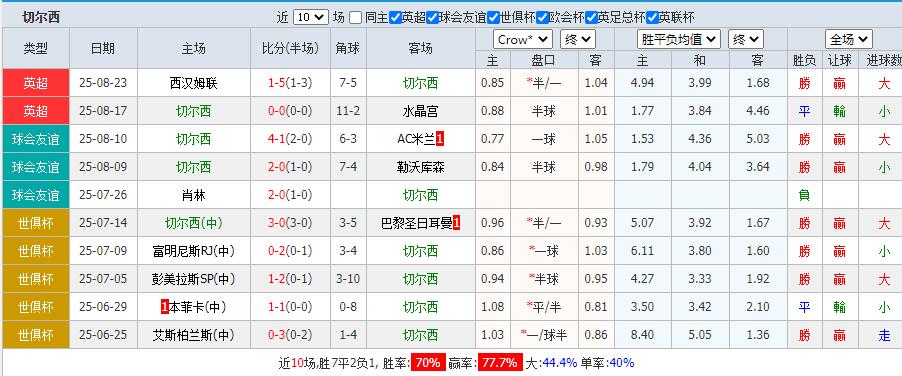The image size is (902, 376).
Task: Click the red card badge beside 巴黎圣日耳曼
Action: 457,223
